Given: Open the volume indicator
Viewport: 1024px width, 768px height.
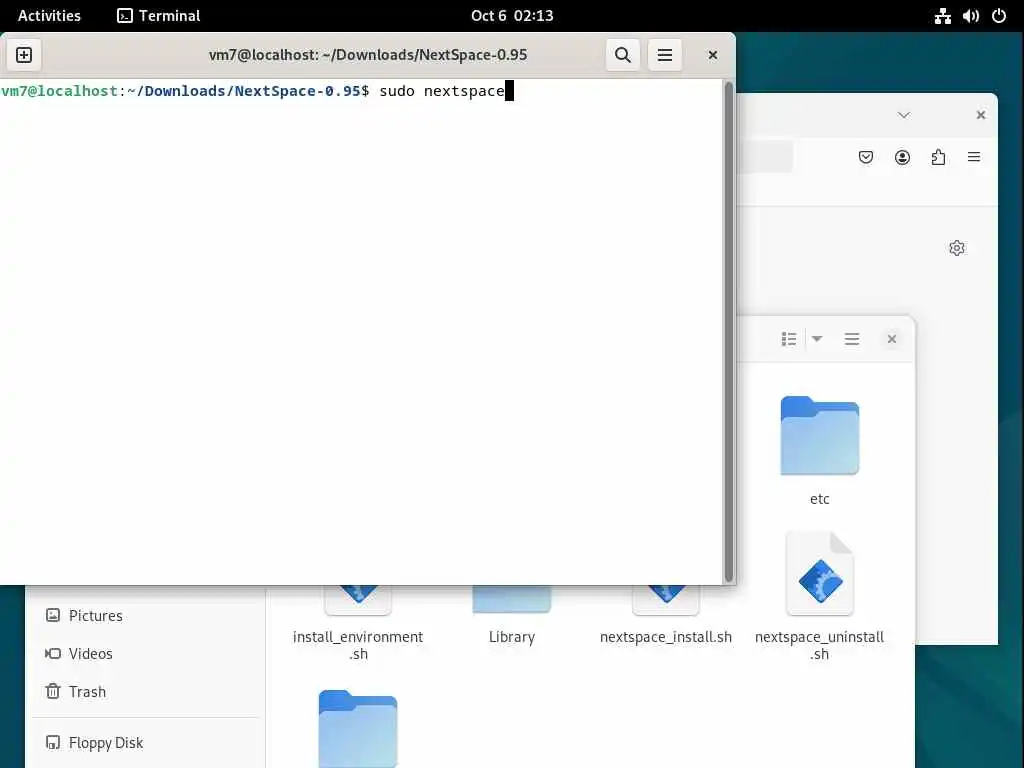Looking at the screenshot, I should point(970,16).
